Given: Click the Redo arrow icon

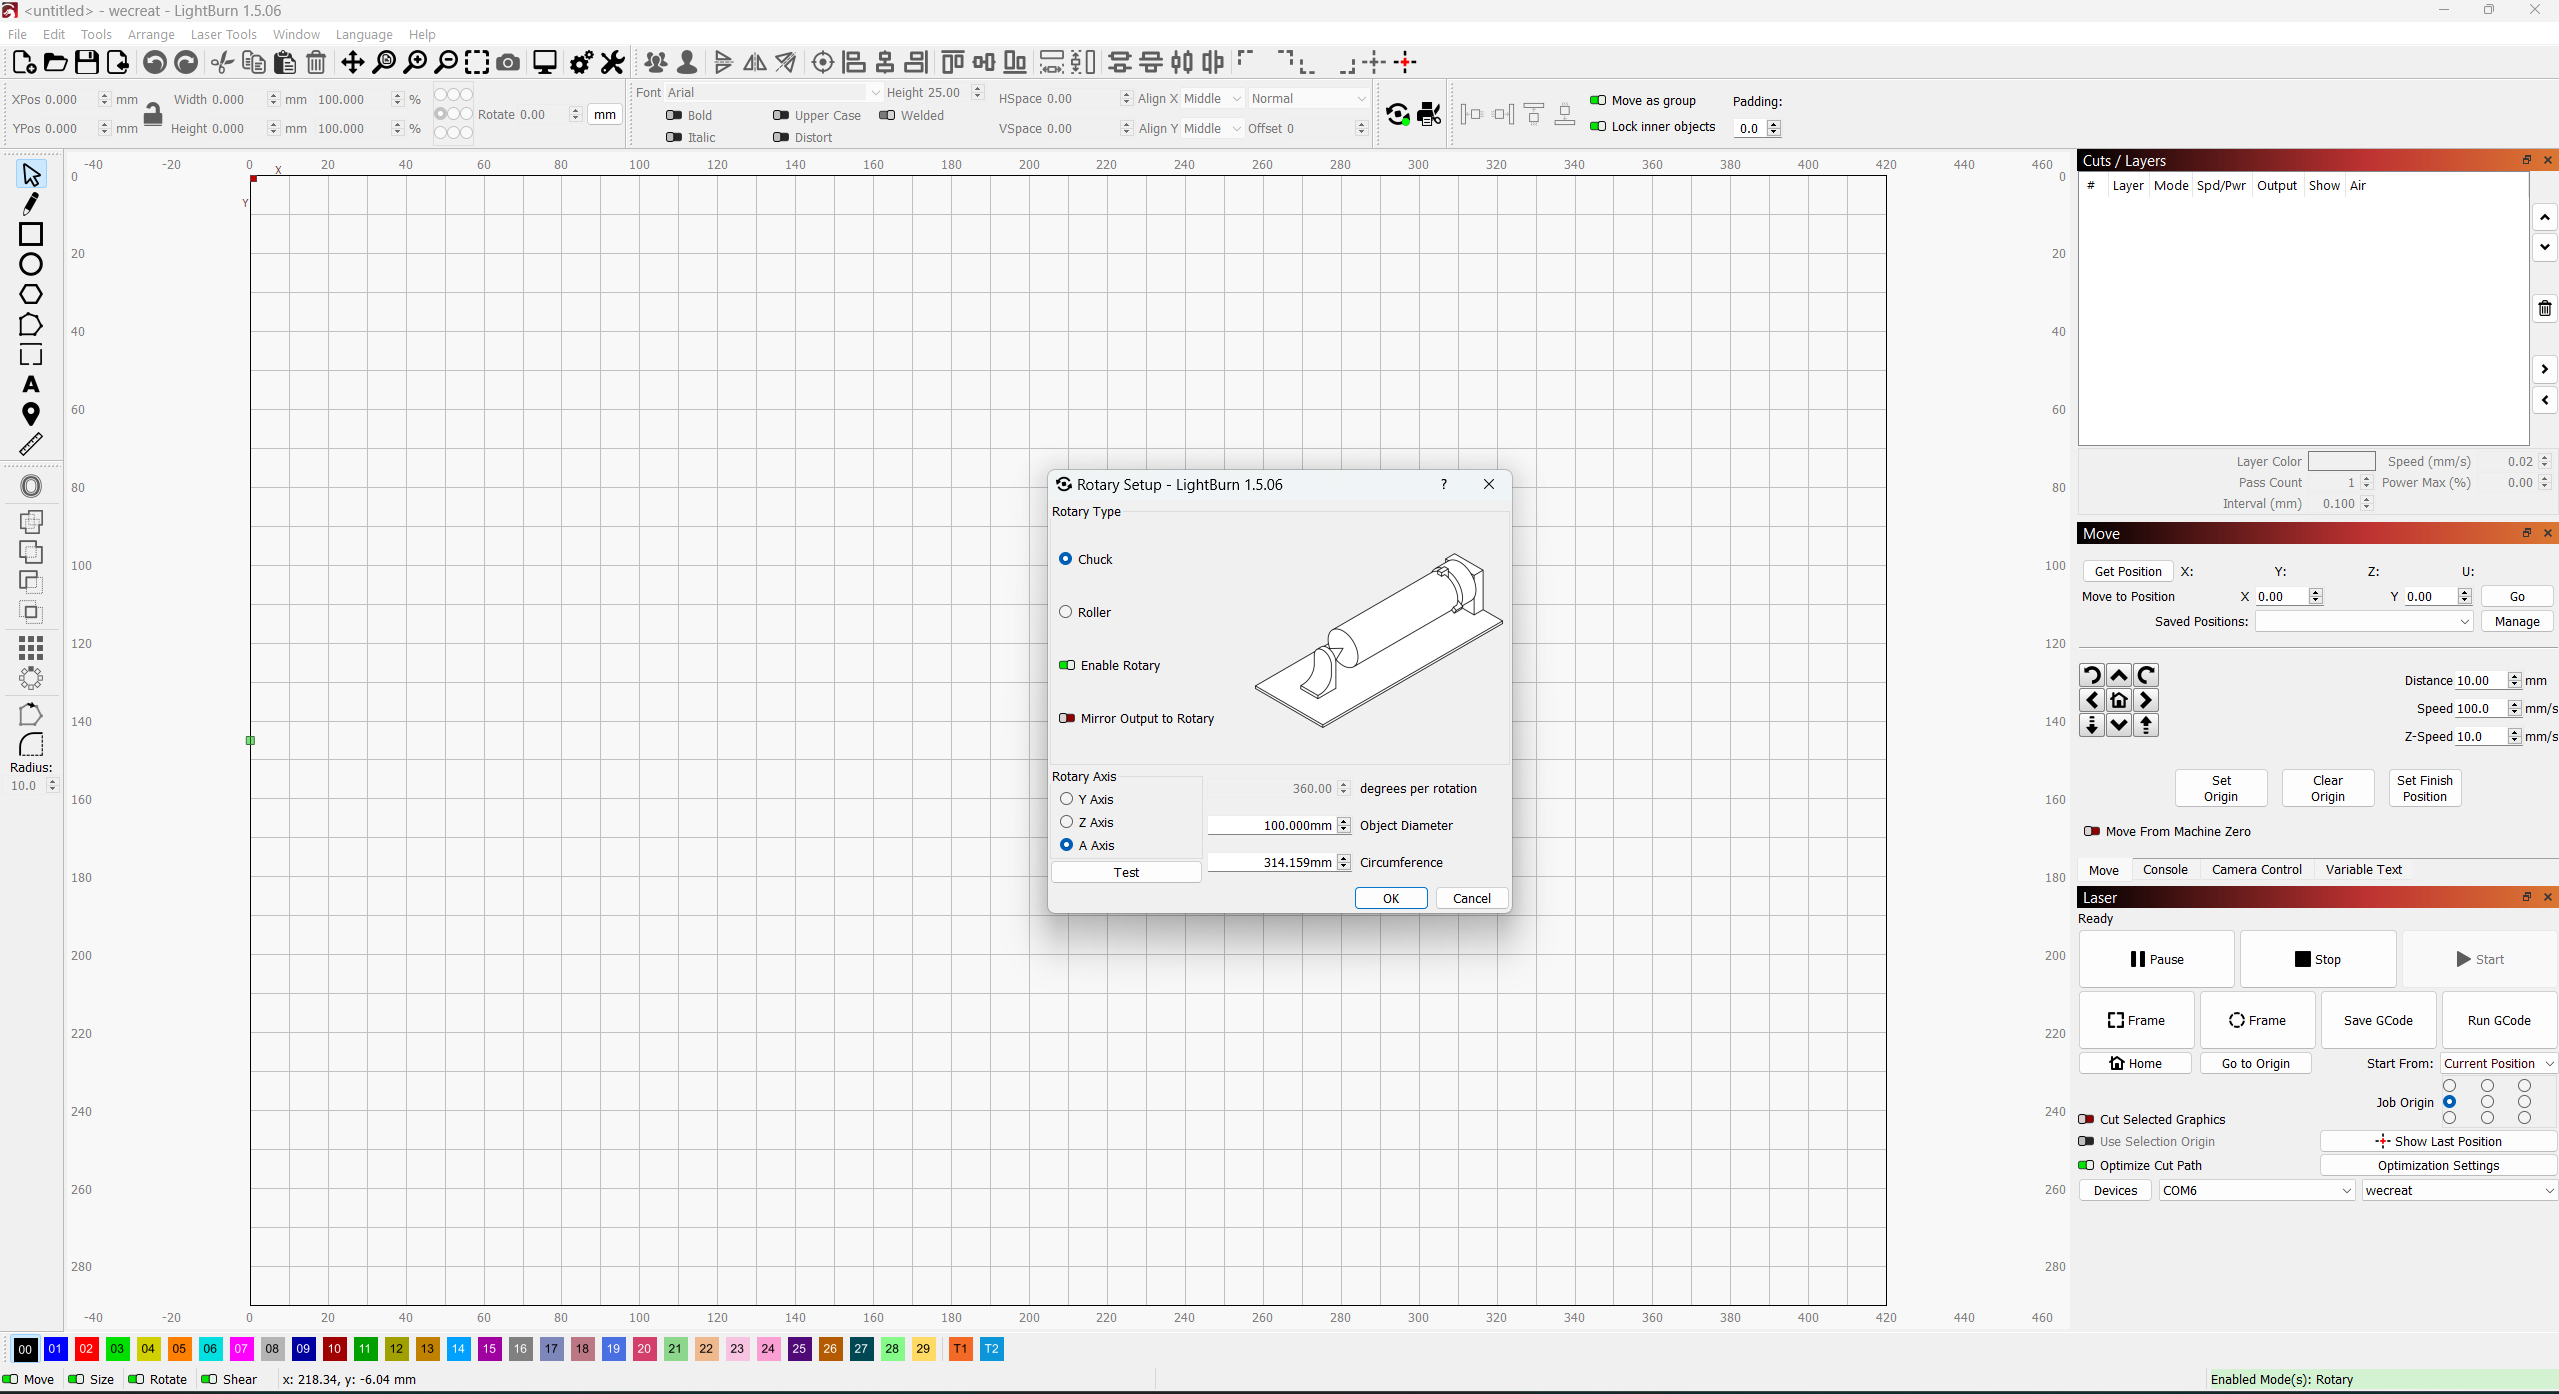Looking at the screenshot, I should 186,62.
